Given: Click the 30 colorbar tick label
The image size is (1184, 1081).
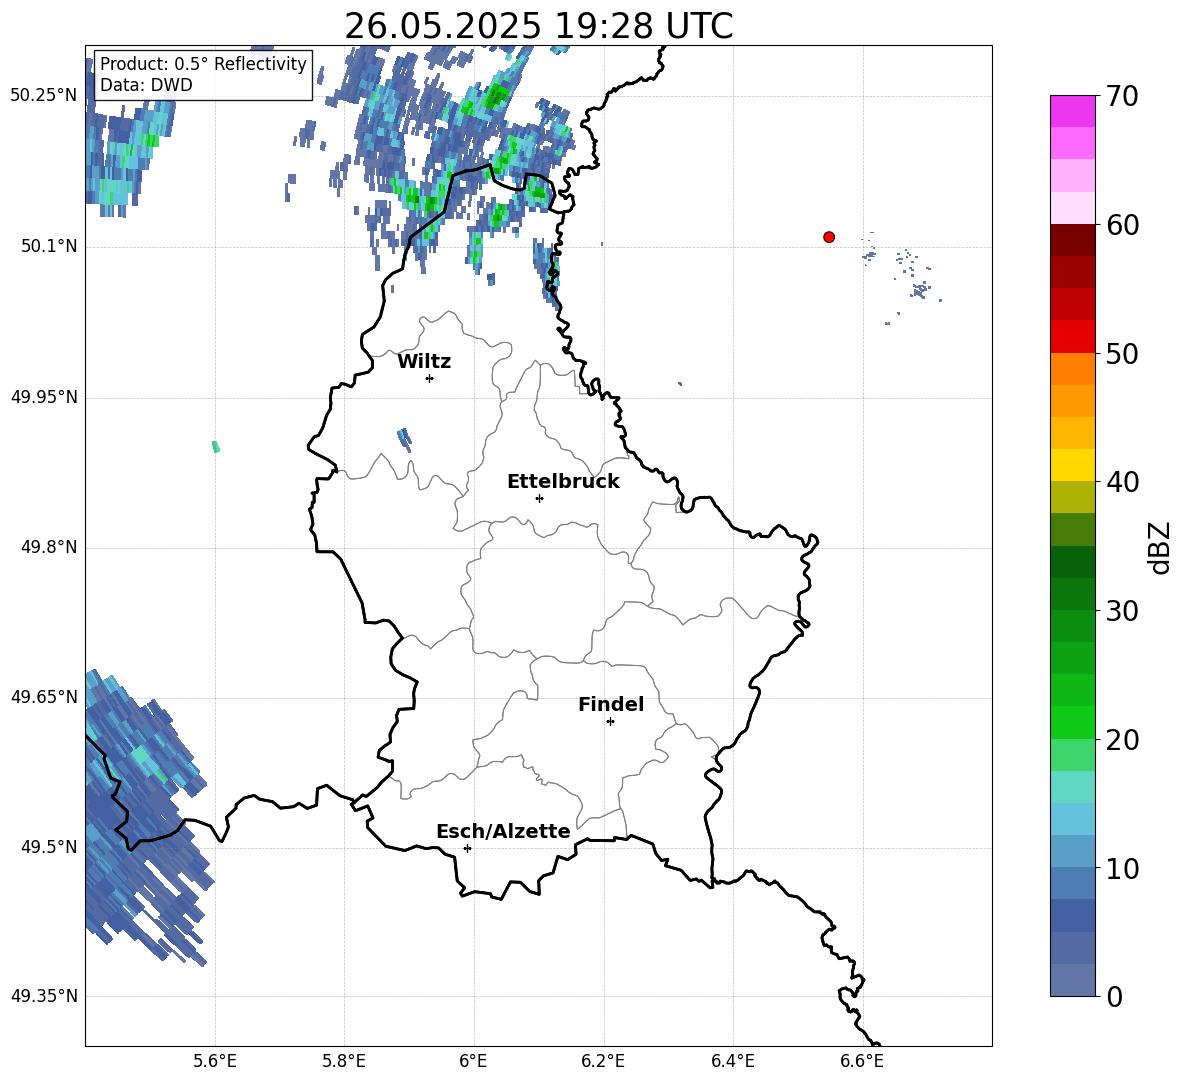Looking at the screenshot, I should 1122,611.
